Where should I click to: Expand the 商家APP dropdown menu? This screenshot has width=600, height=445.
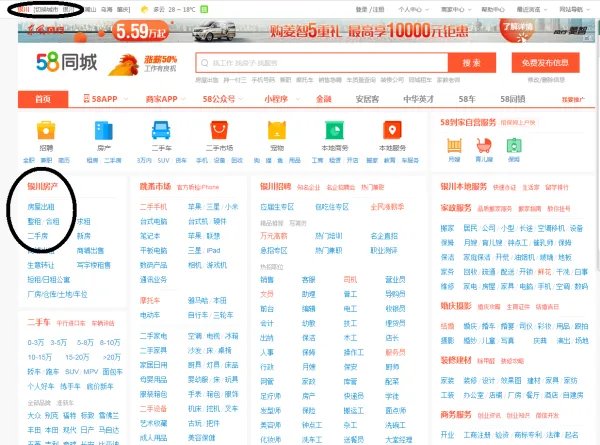[x=183, y=99]
